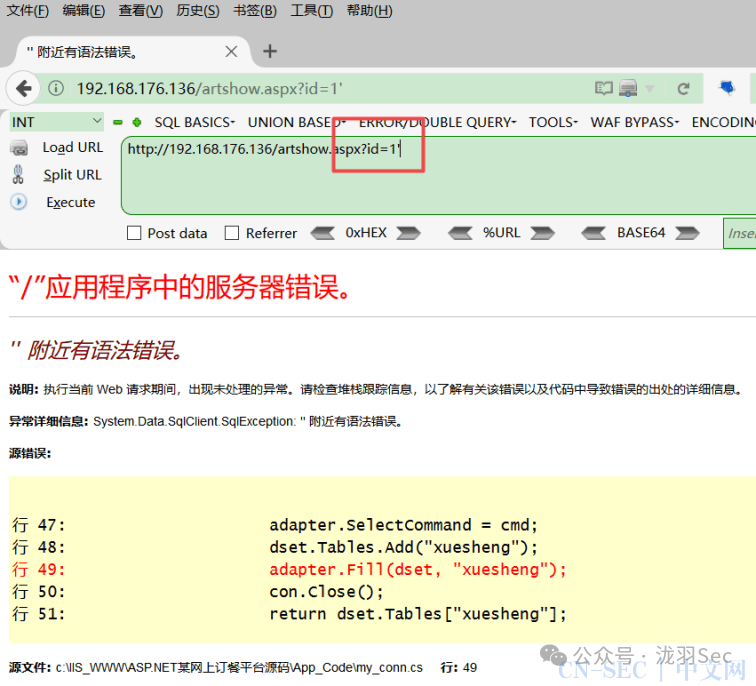Open the INT type dropdown
Viewport: 756px width, 686px height.
pyautogui.click(x=56, y=122)
